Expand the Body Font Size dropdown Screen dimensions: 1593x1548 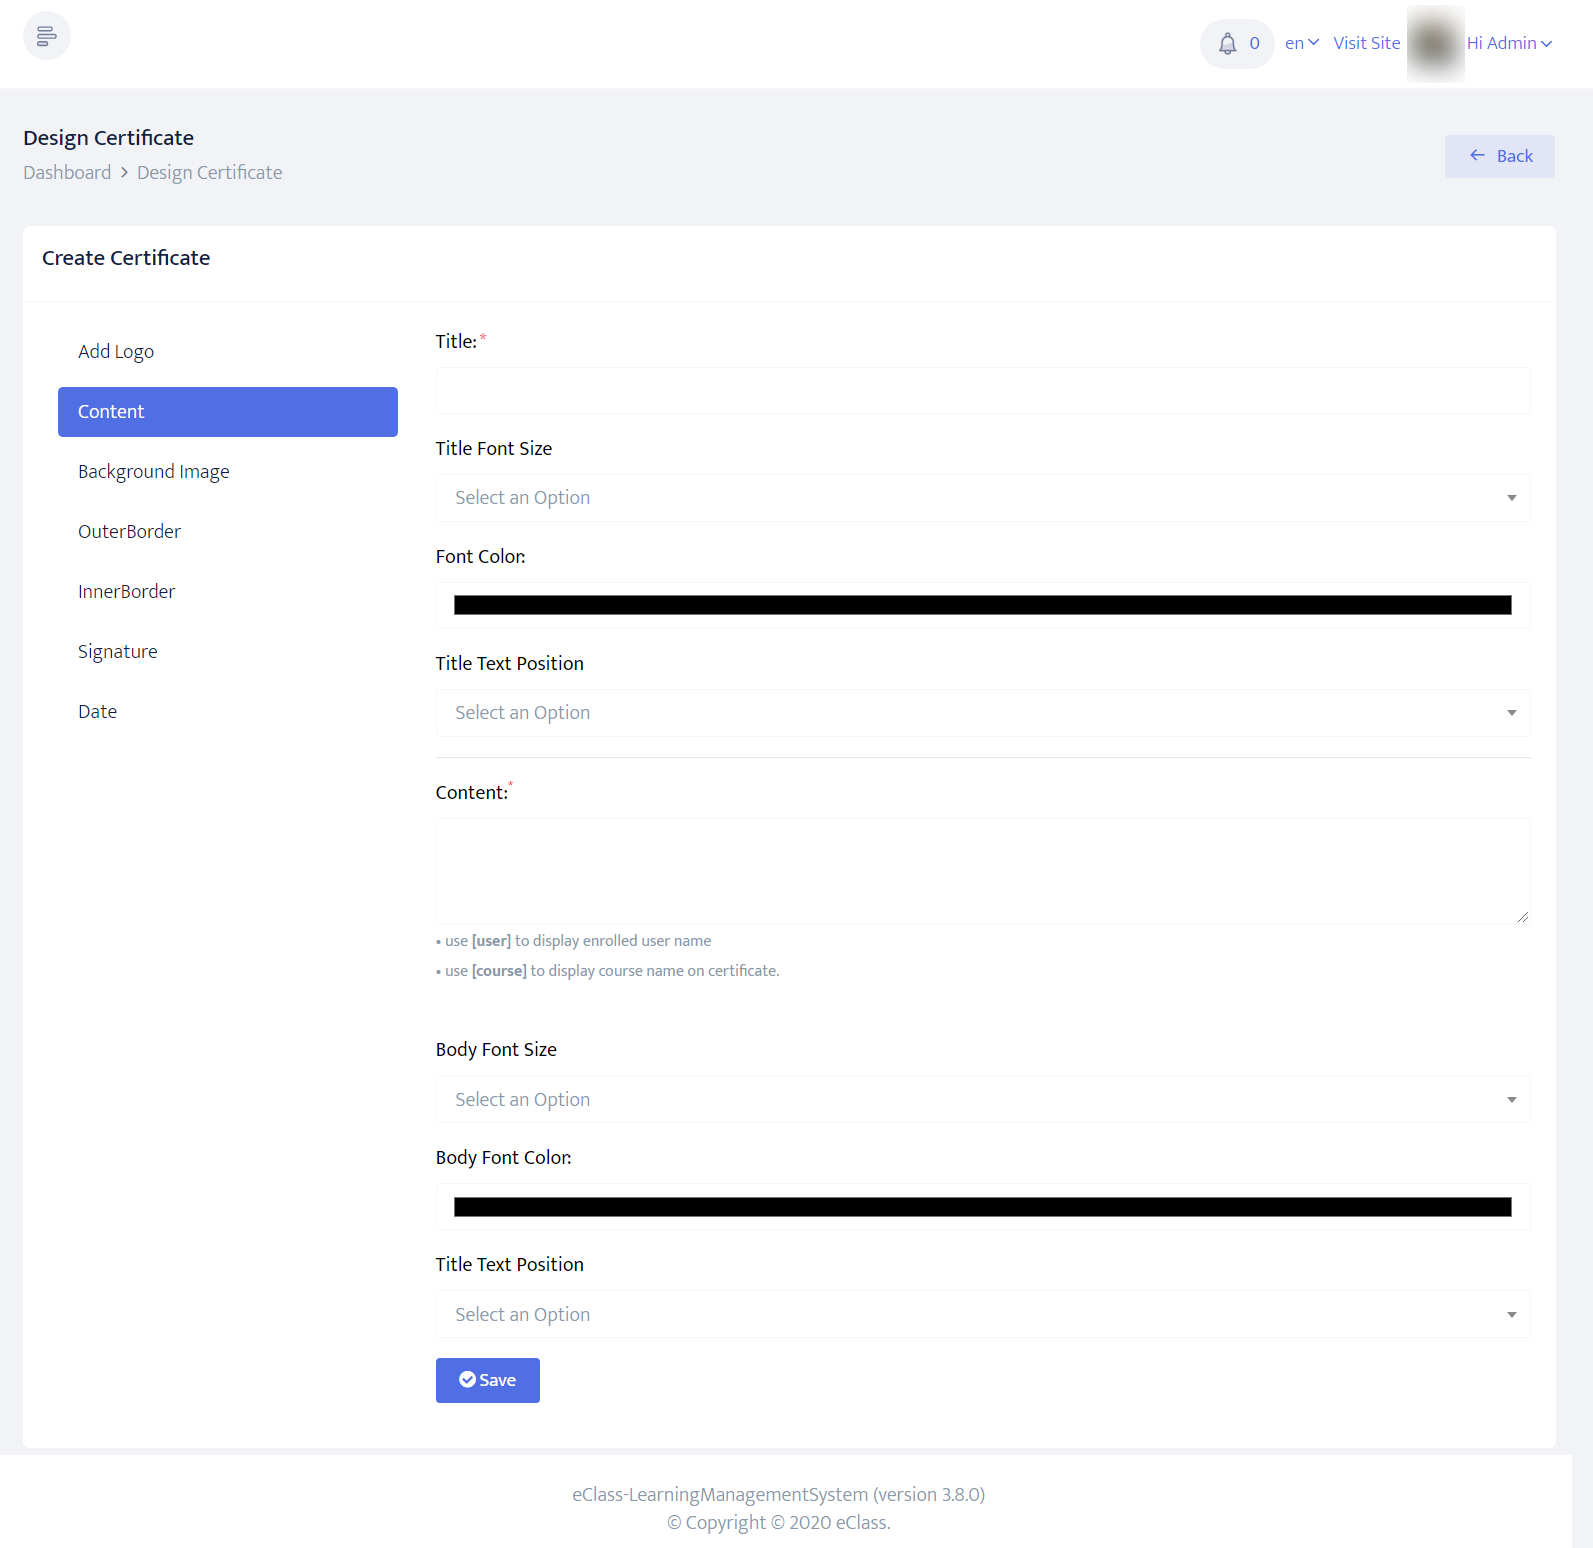click(x=982, y=1100)
